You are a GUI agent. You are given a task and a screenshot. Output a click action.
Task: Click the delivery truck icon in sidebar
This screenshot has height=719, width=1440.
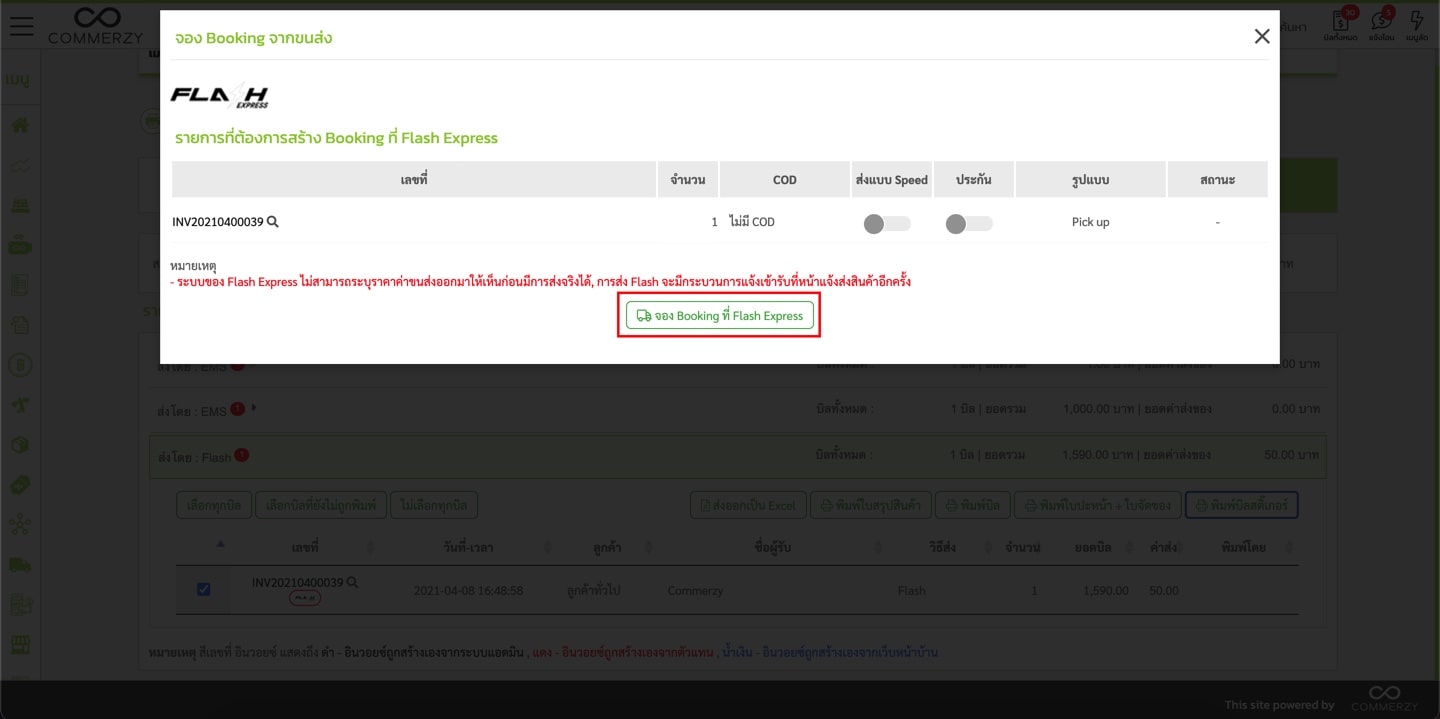tap(20, 565)
